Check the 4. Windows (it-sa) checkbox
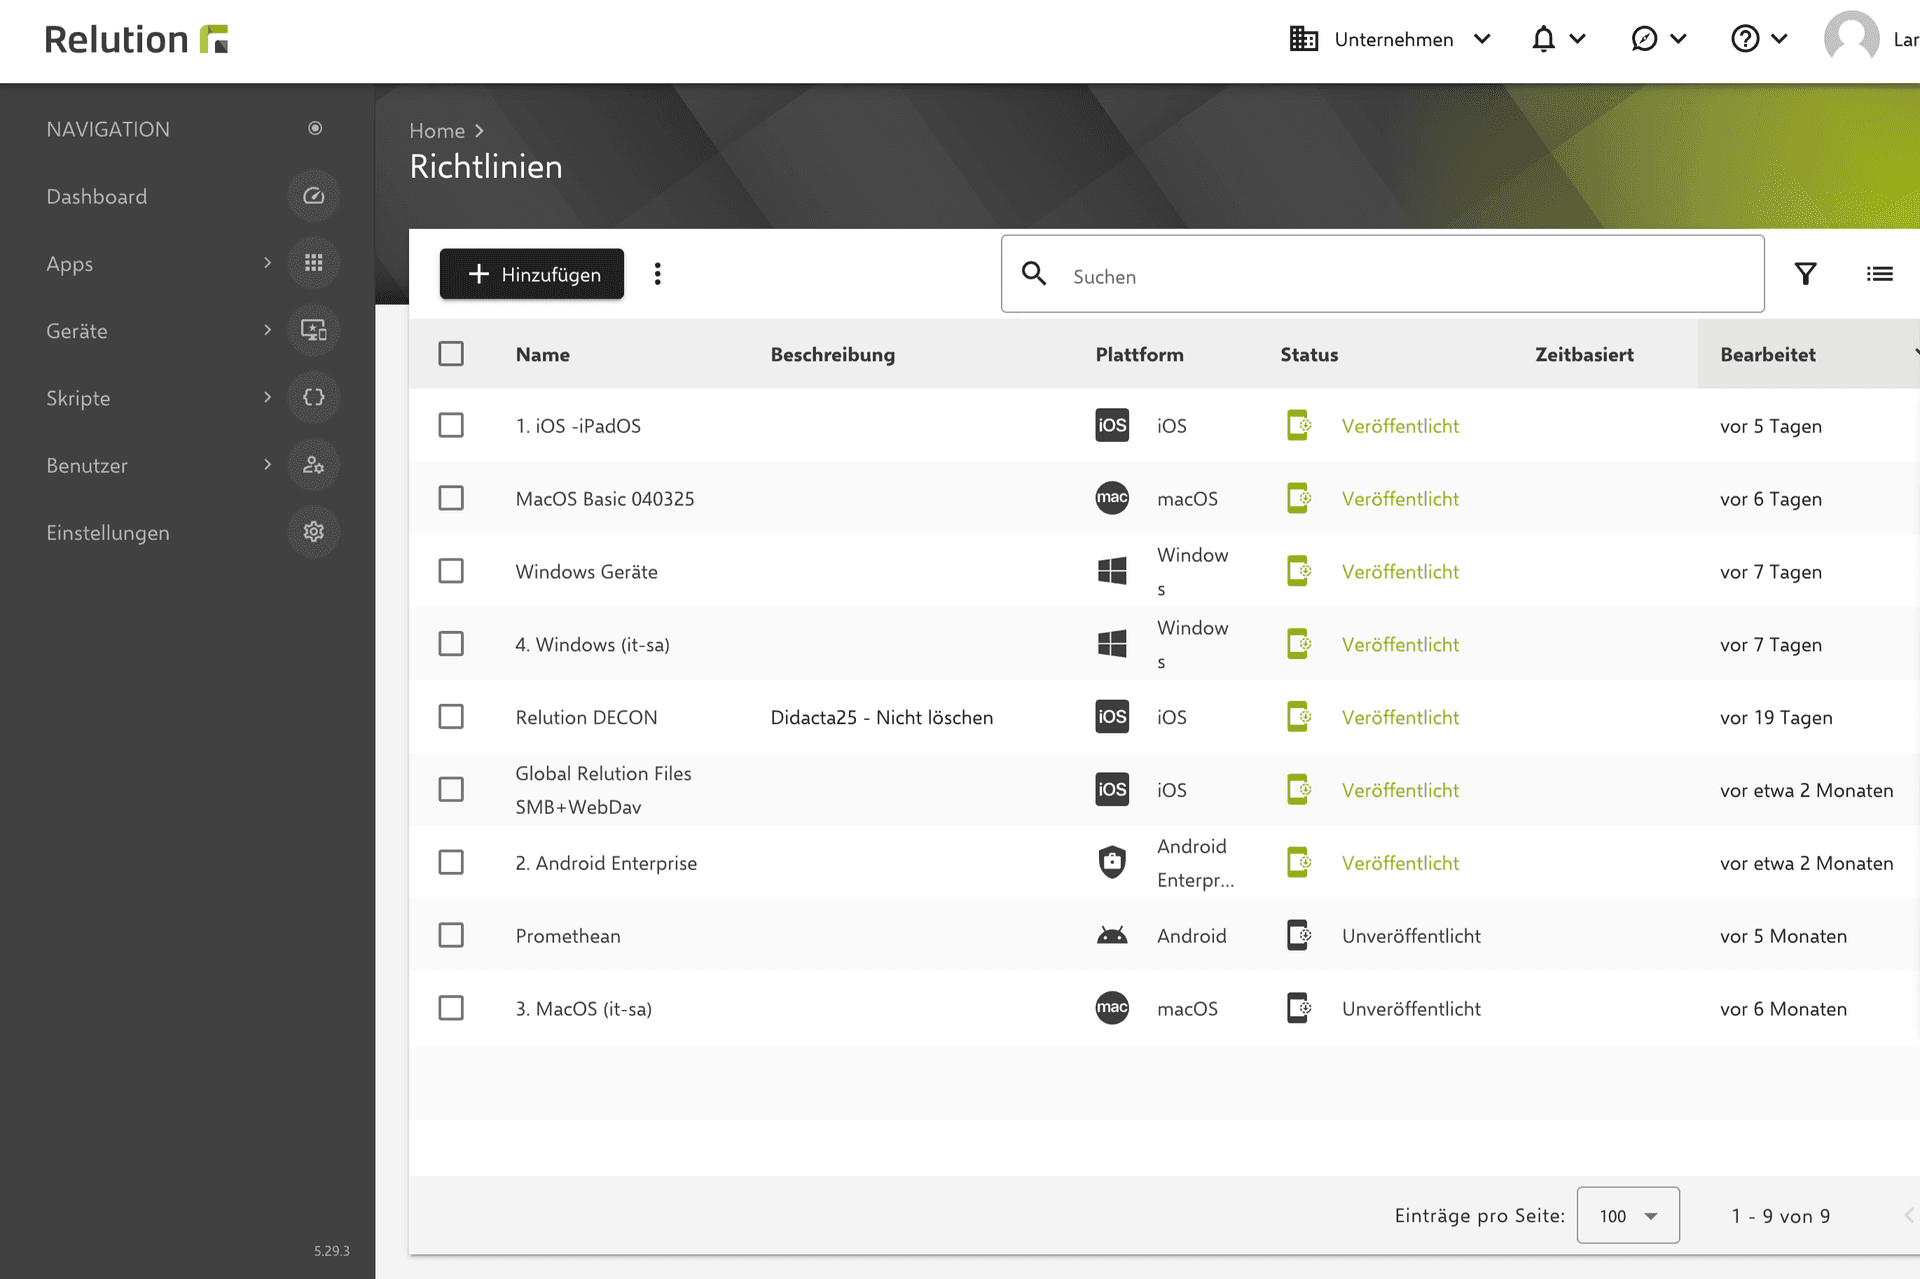The height and width of the screenshot is (1279, 1920). [x=451, y=644]
